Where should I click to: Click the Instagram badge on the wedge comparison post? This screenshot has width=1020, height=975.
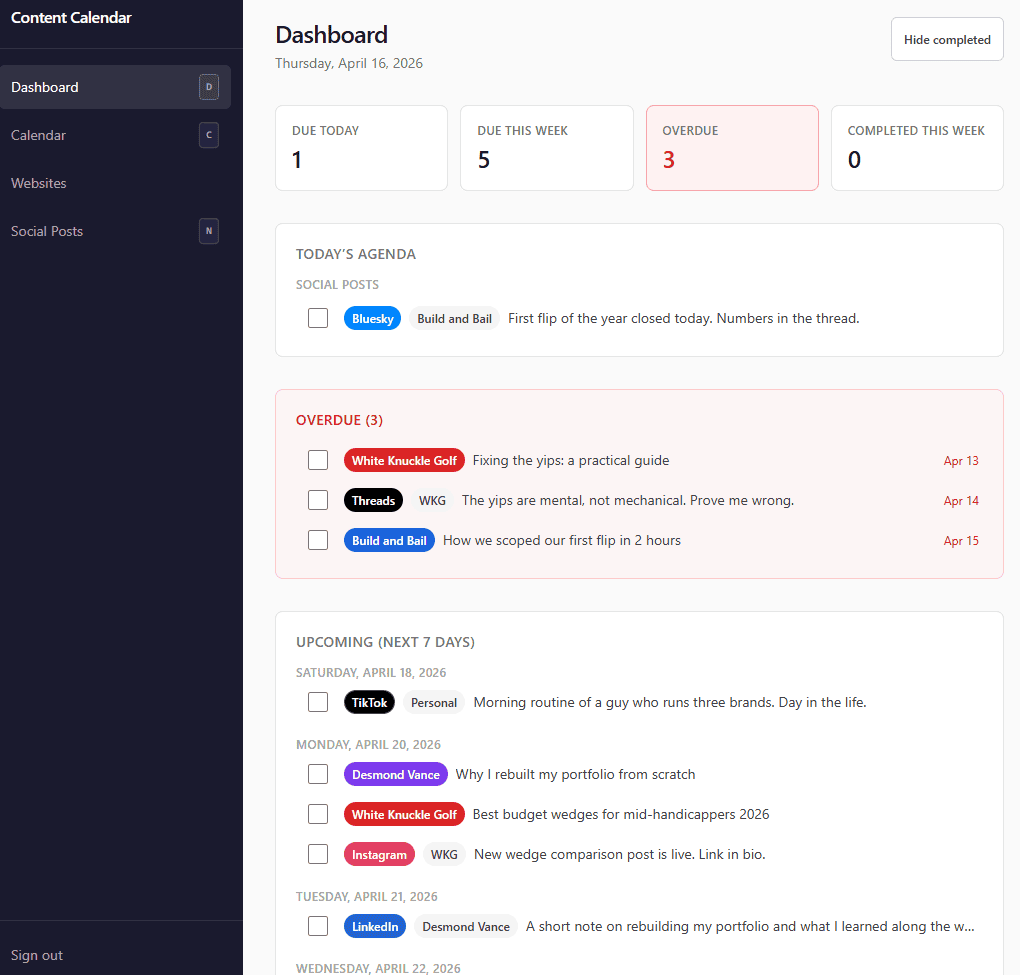pyautogui.click(x=379, y=854)
